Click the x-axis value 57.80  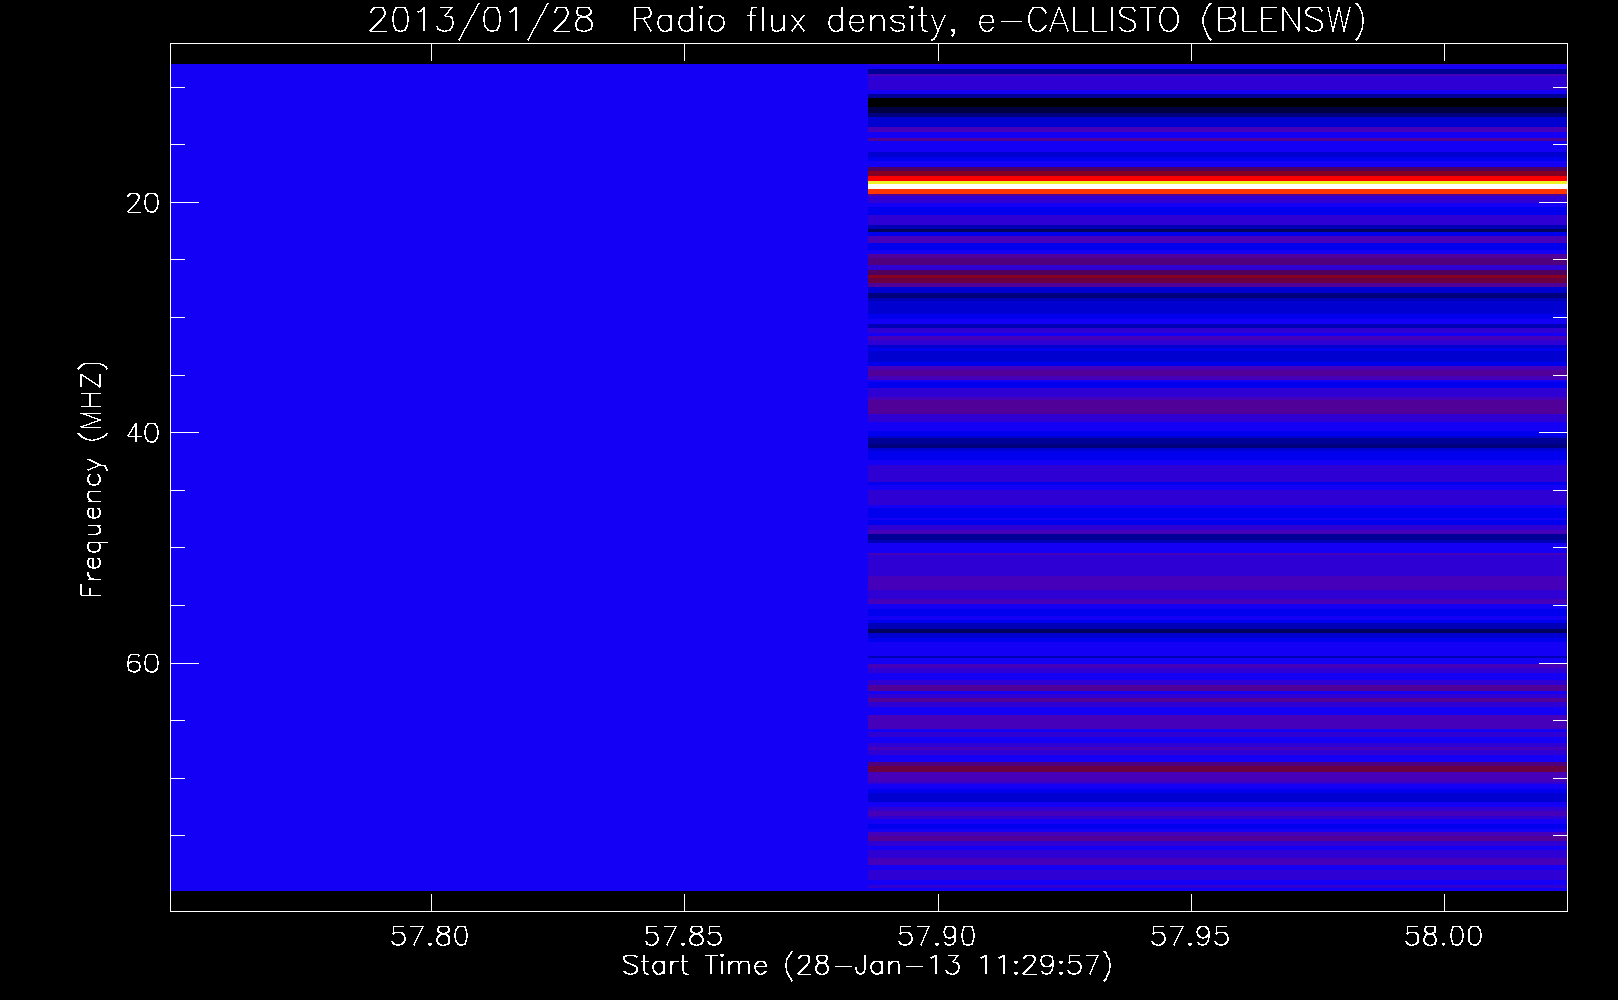point(430,937)
